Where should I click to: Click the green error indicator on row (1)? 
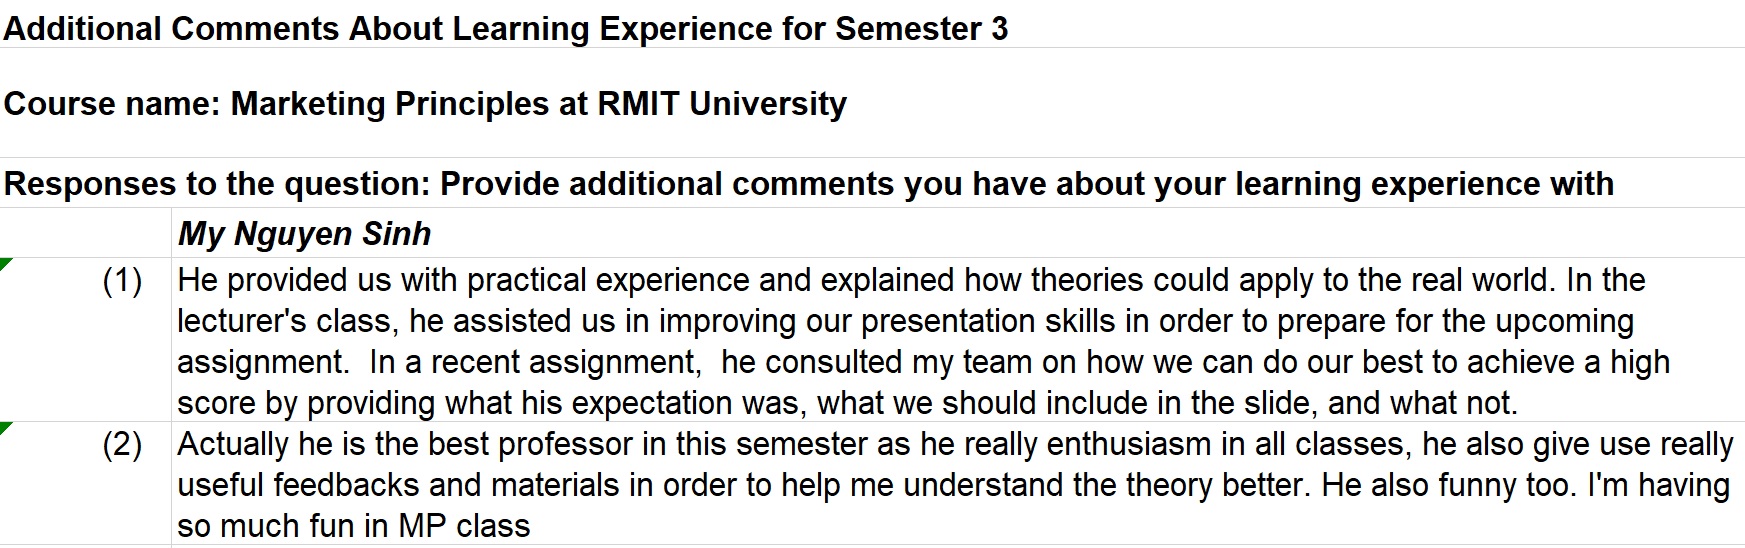pyautogui.click(x=5, y=263)
